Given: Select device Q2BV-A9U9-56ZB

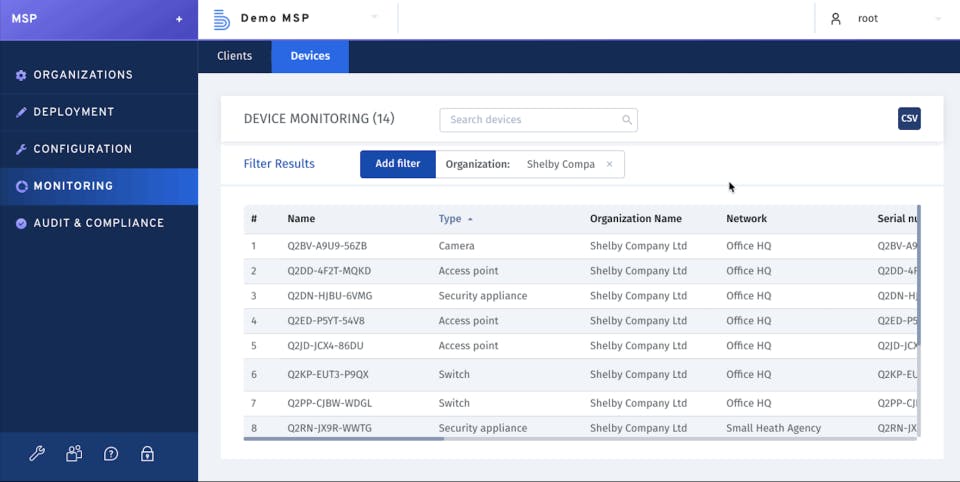Looking at the screenshot, I should (327, 246).
